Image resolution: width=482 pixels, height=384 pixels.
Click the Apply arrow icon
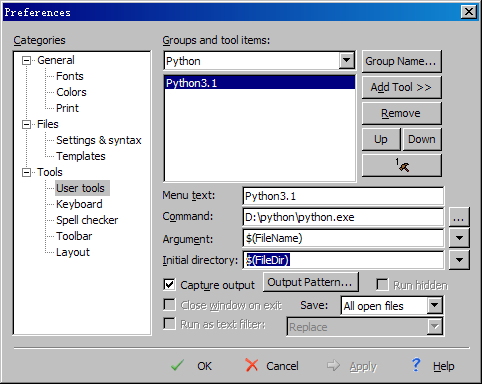333,366
